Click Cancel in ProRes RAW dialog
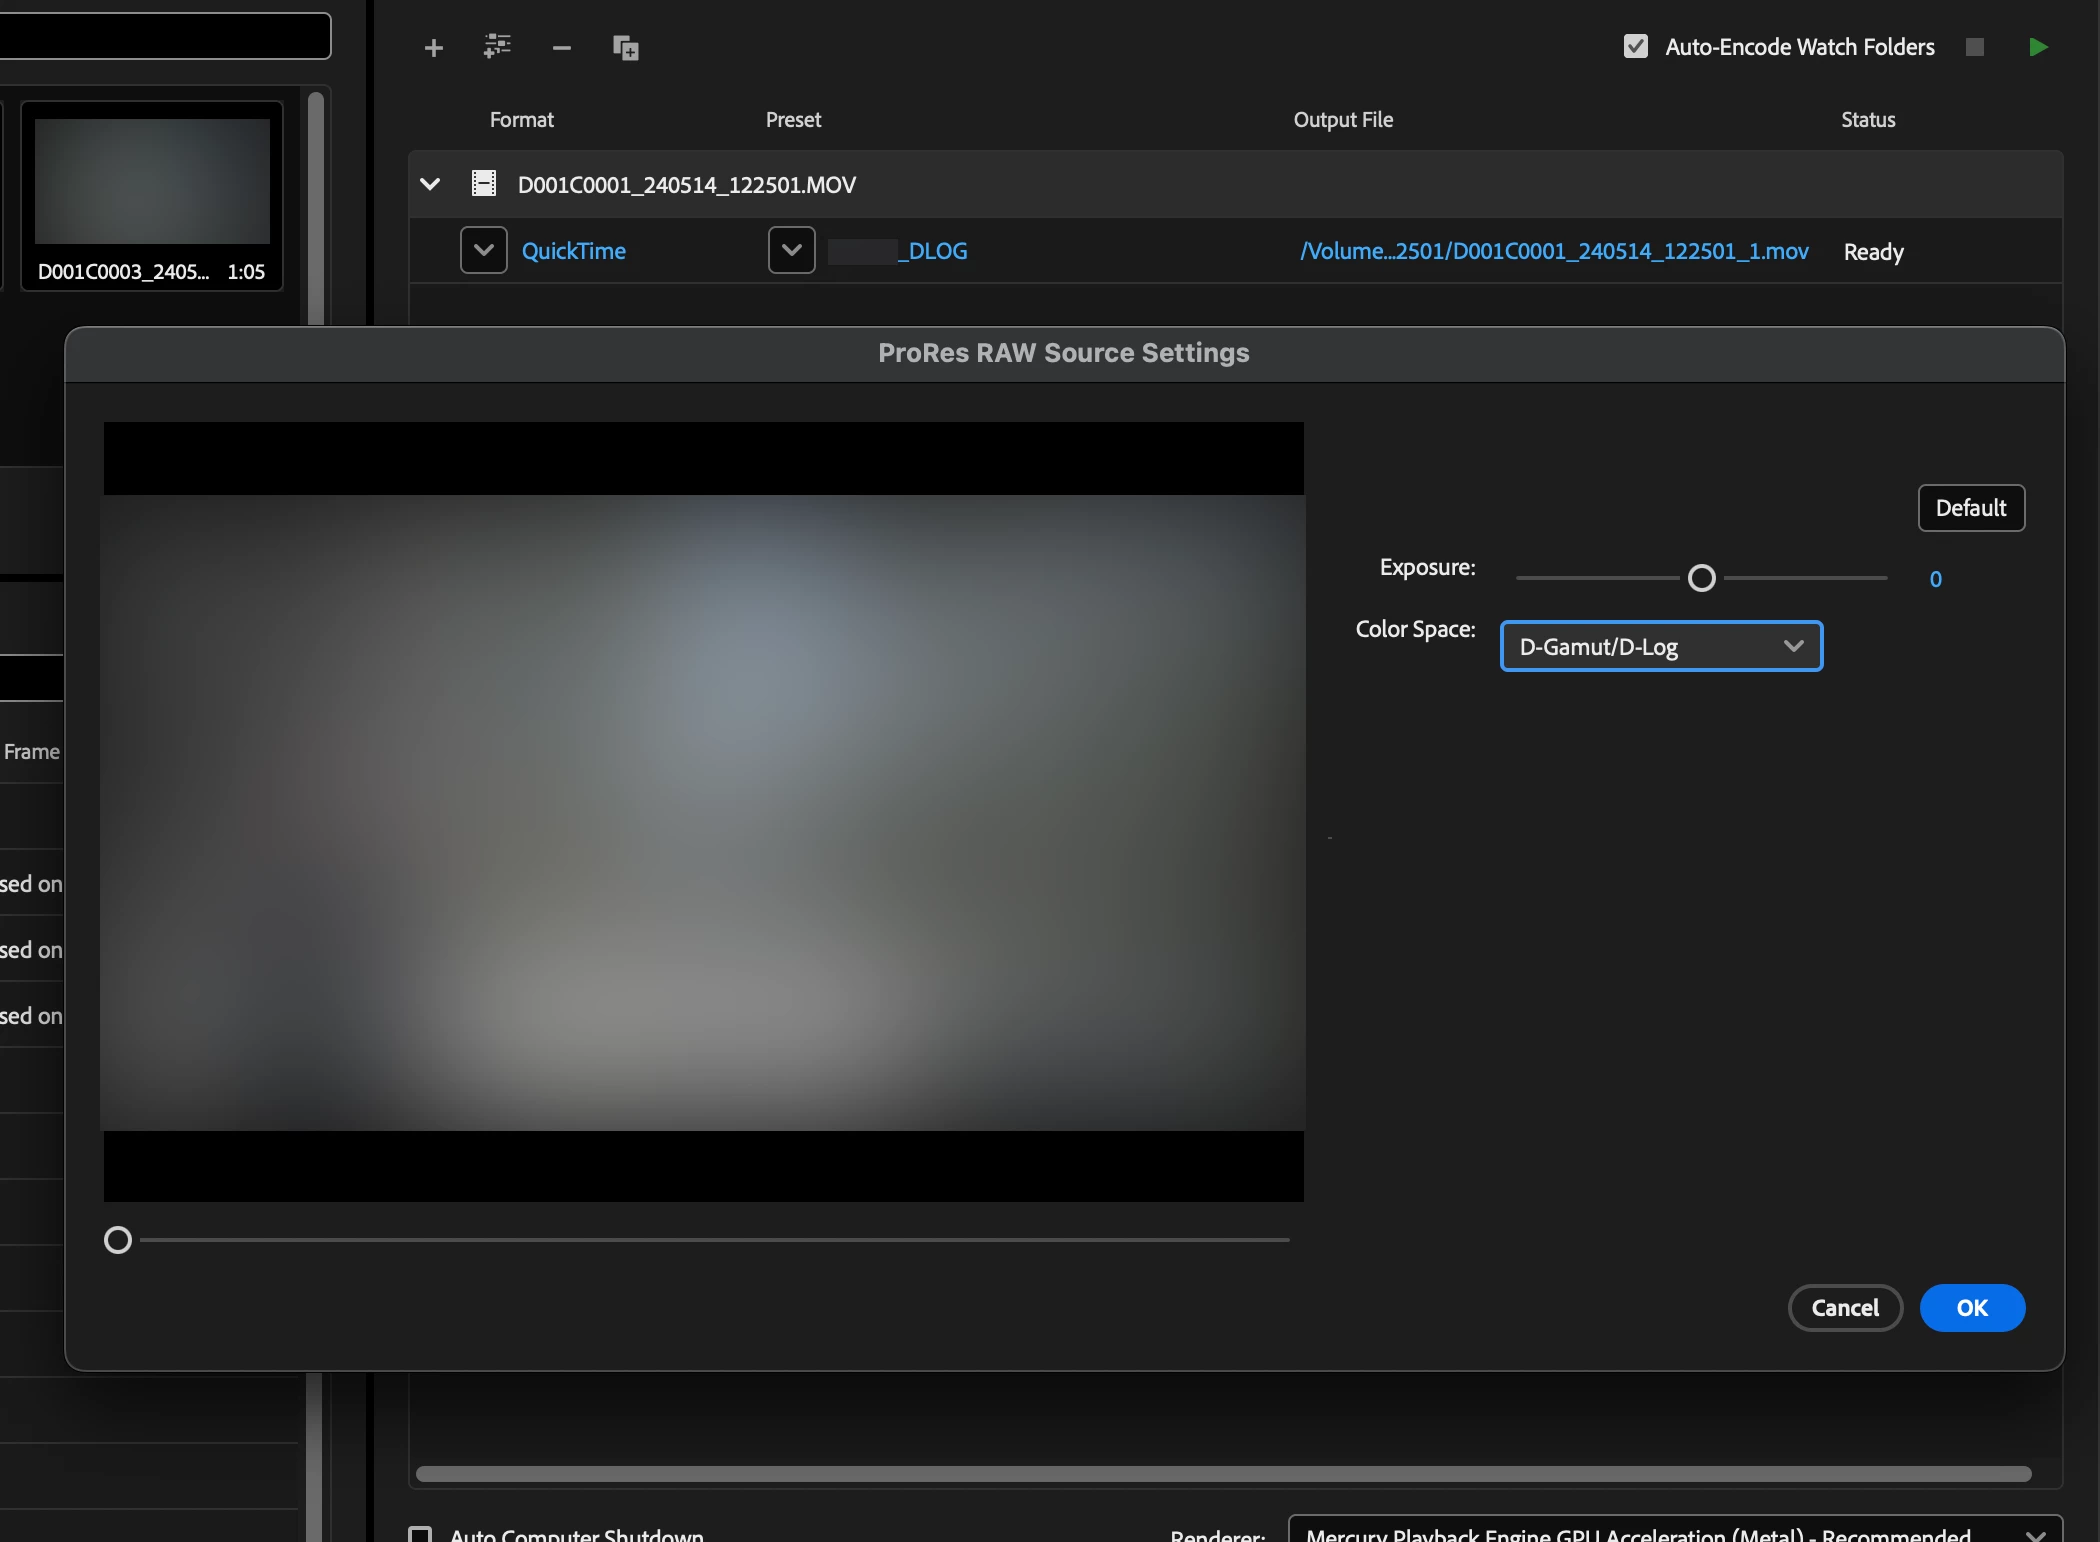Image resolution: width=2100 pixels, height=1542 pixels. coord(1844,1308)
